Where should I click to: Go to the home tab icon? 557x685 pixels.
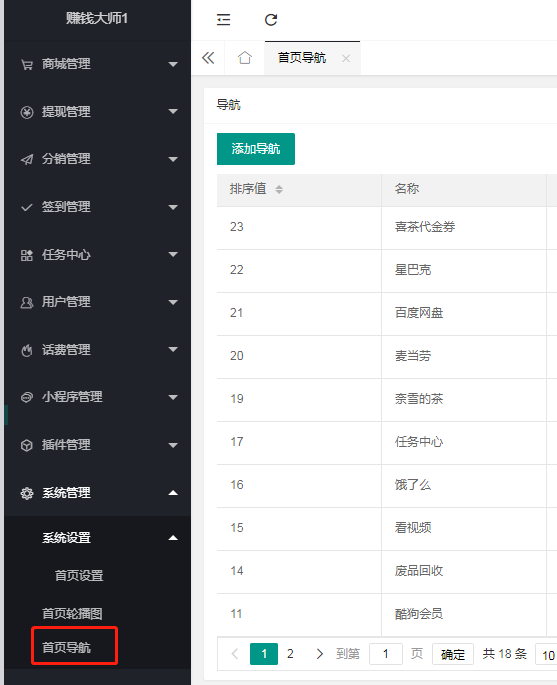click(245, 58)
